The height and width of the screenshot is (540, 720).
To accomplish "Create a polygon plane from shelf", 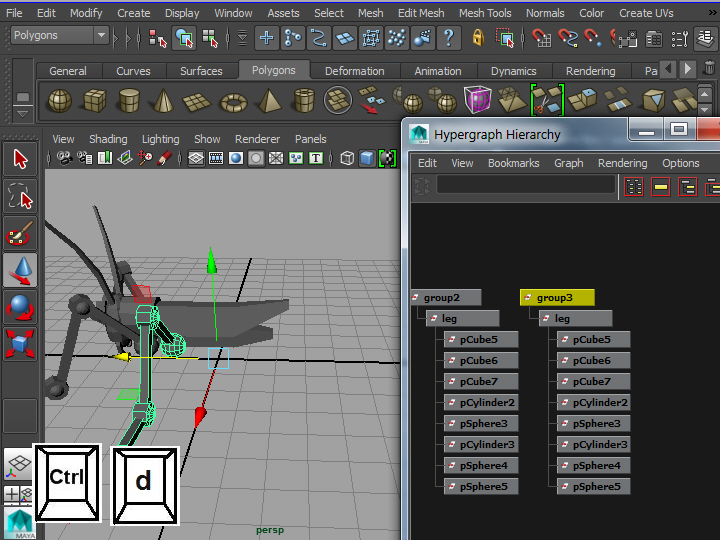I will 197,101.
